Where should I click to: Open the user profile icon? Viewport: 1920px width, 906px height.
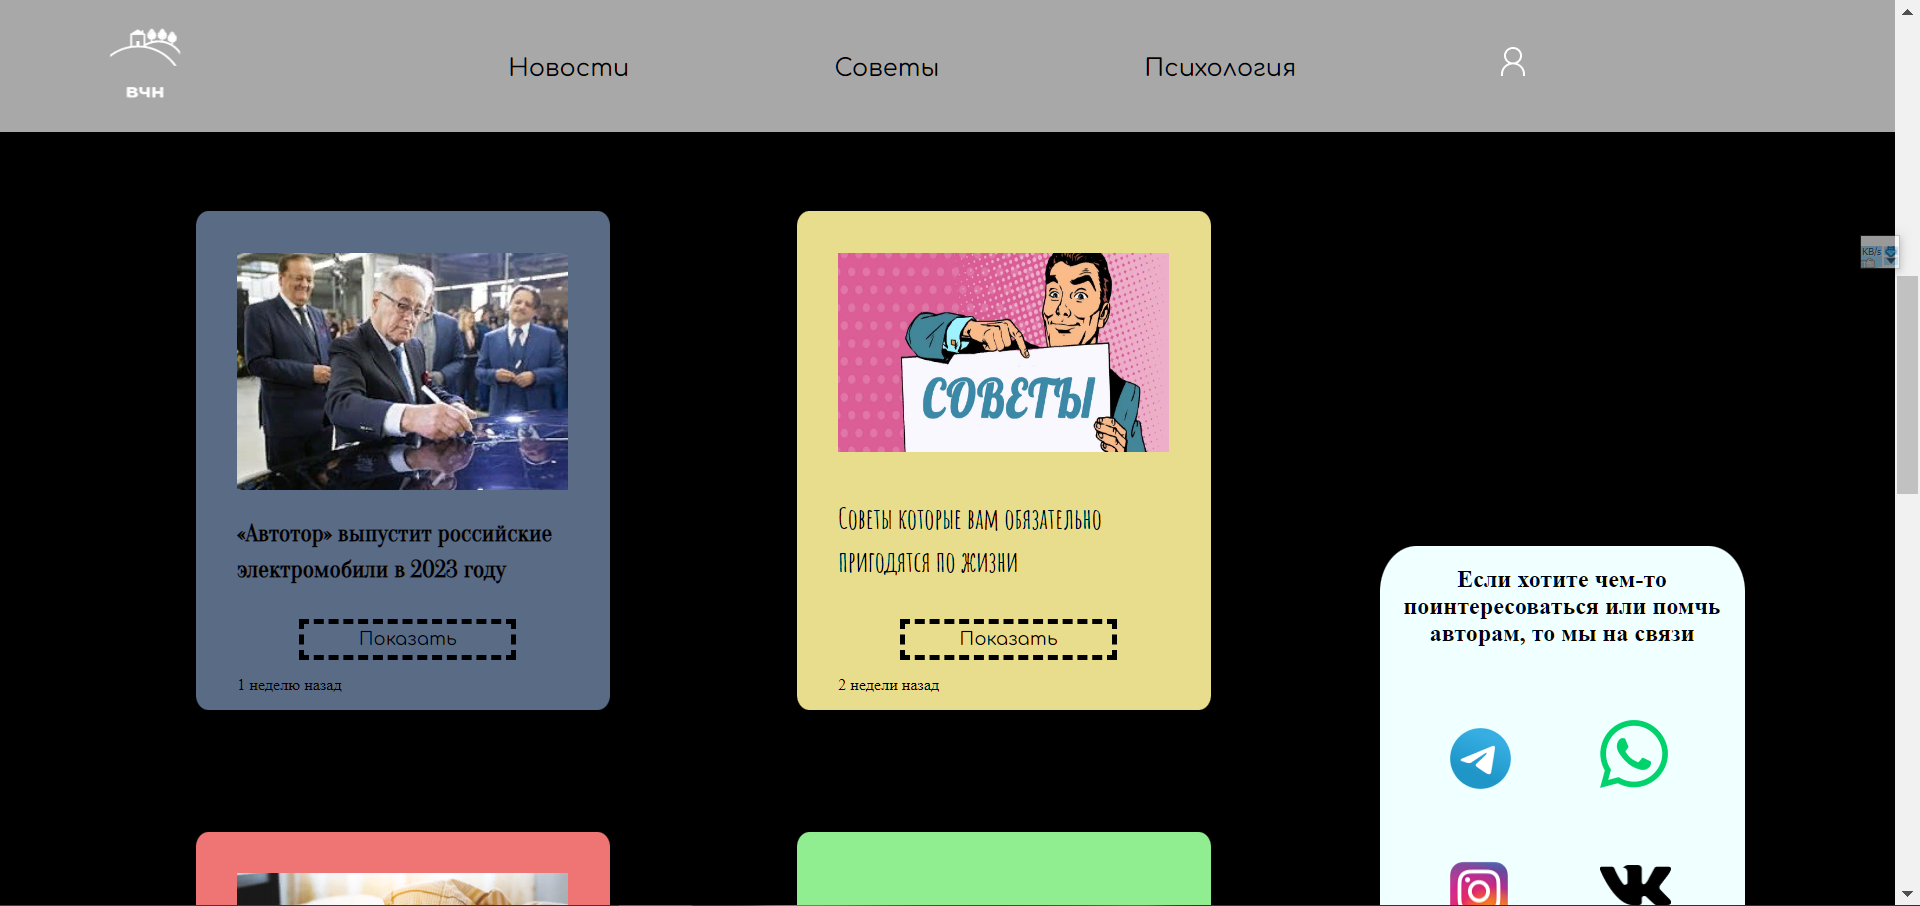1512,62
